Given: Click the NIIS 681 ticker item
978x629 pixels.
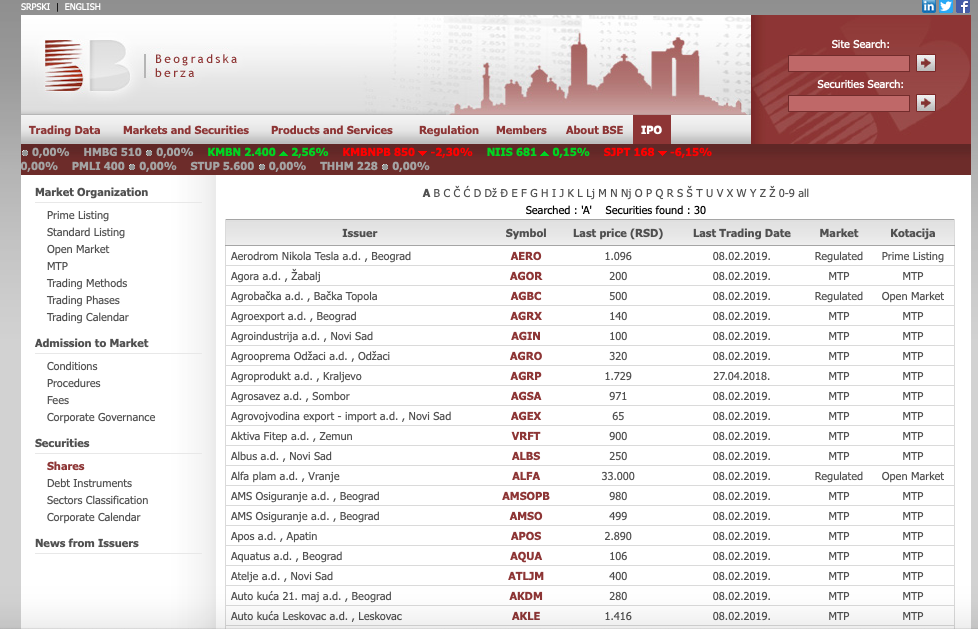Looking at the screenshot, I should 538,152.
